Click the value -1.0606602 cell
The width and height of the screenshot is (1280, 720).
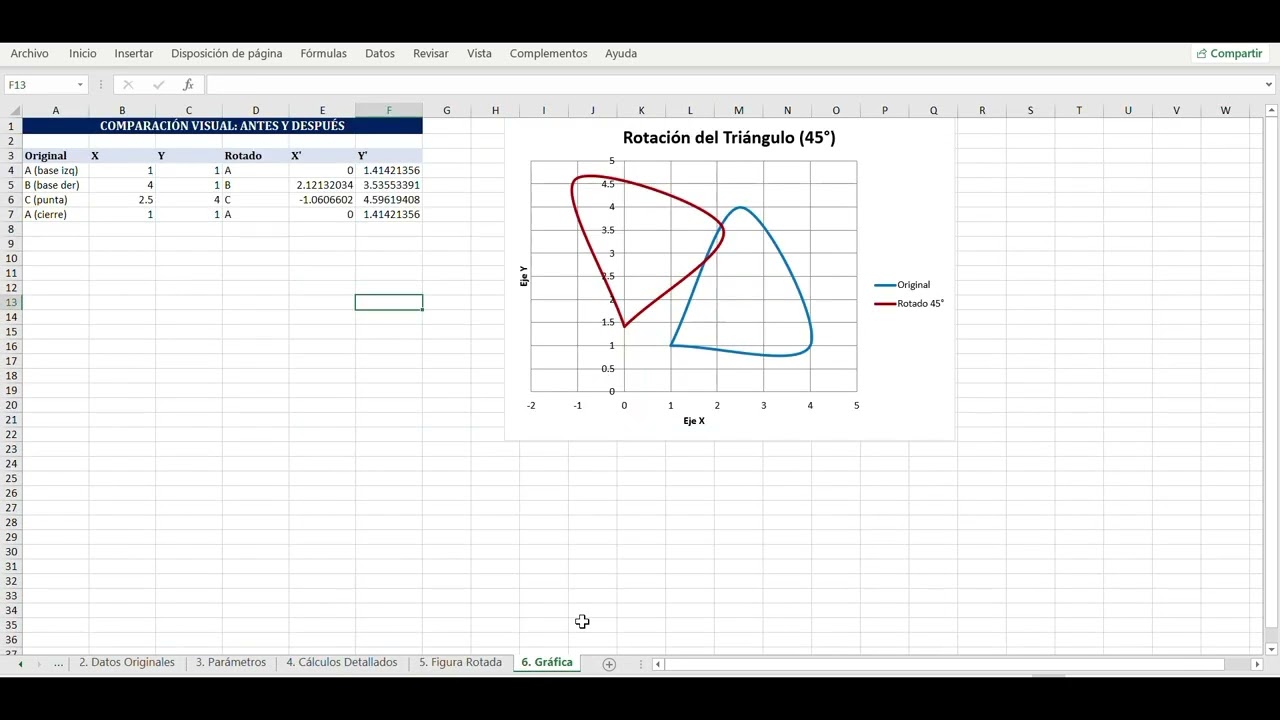[322, 200]
